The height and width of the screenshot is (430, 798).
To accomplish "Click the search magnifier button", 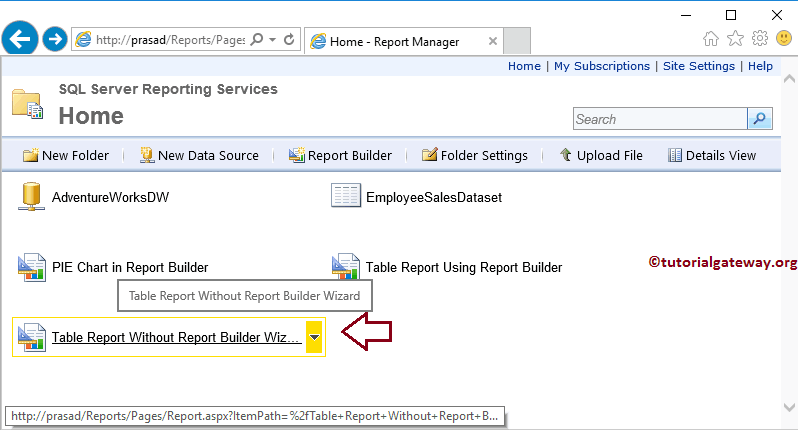I will [760, 119].
